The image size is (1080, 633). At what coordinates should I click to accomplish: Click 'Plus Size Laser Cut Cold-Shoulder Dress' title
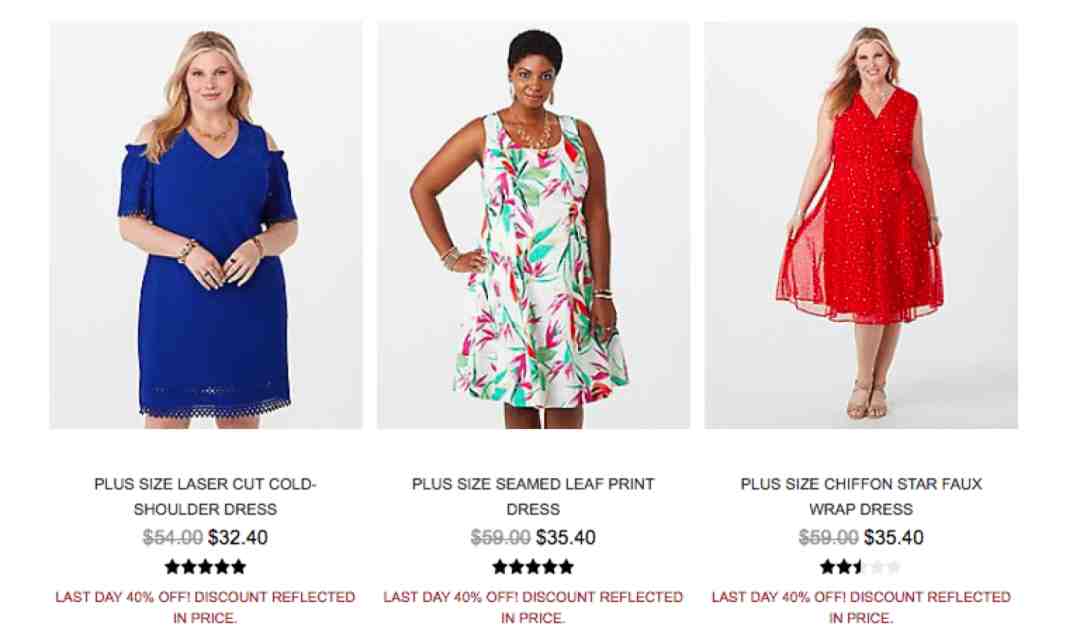coord(205,497)
